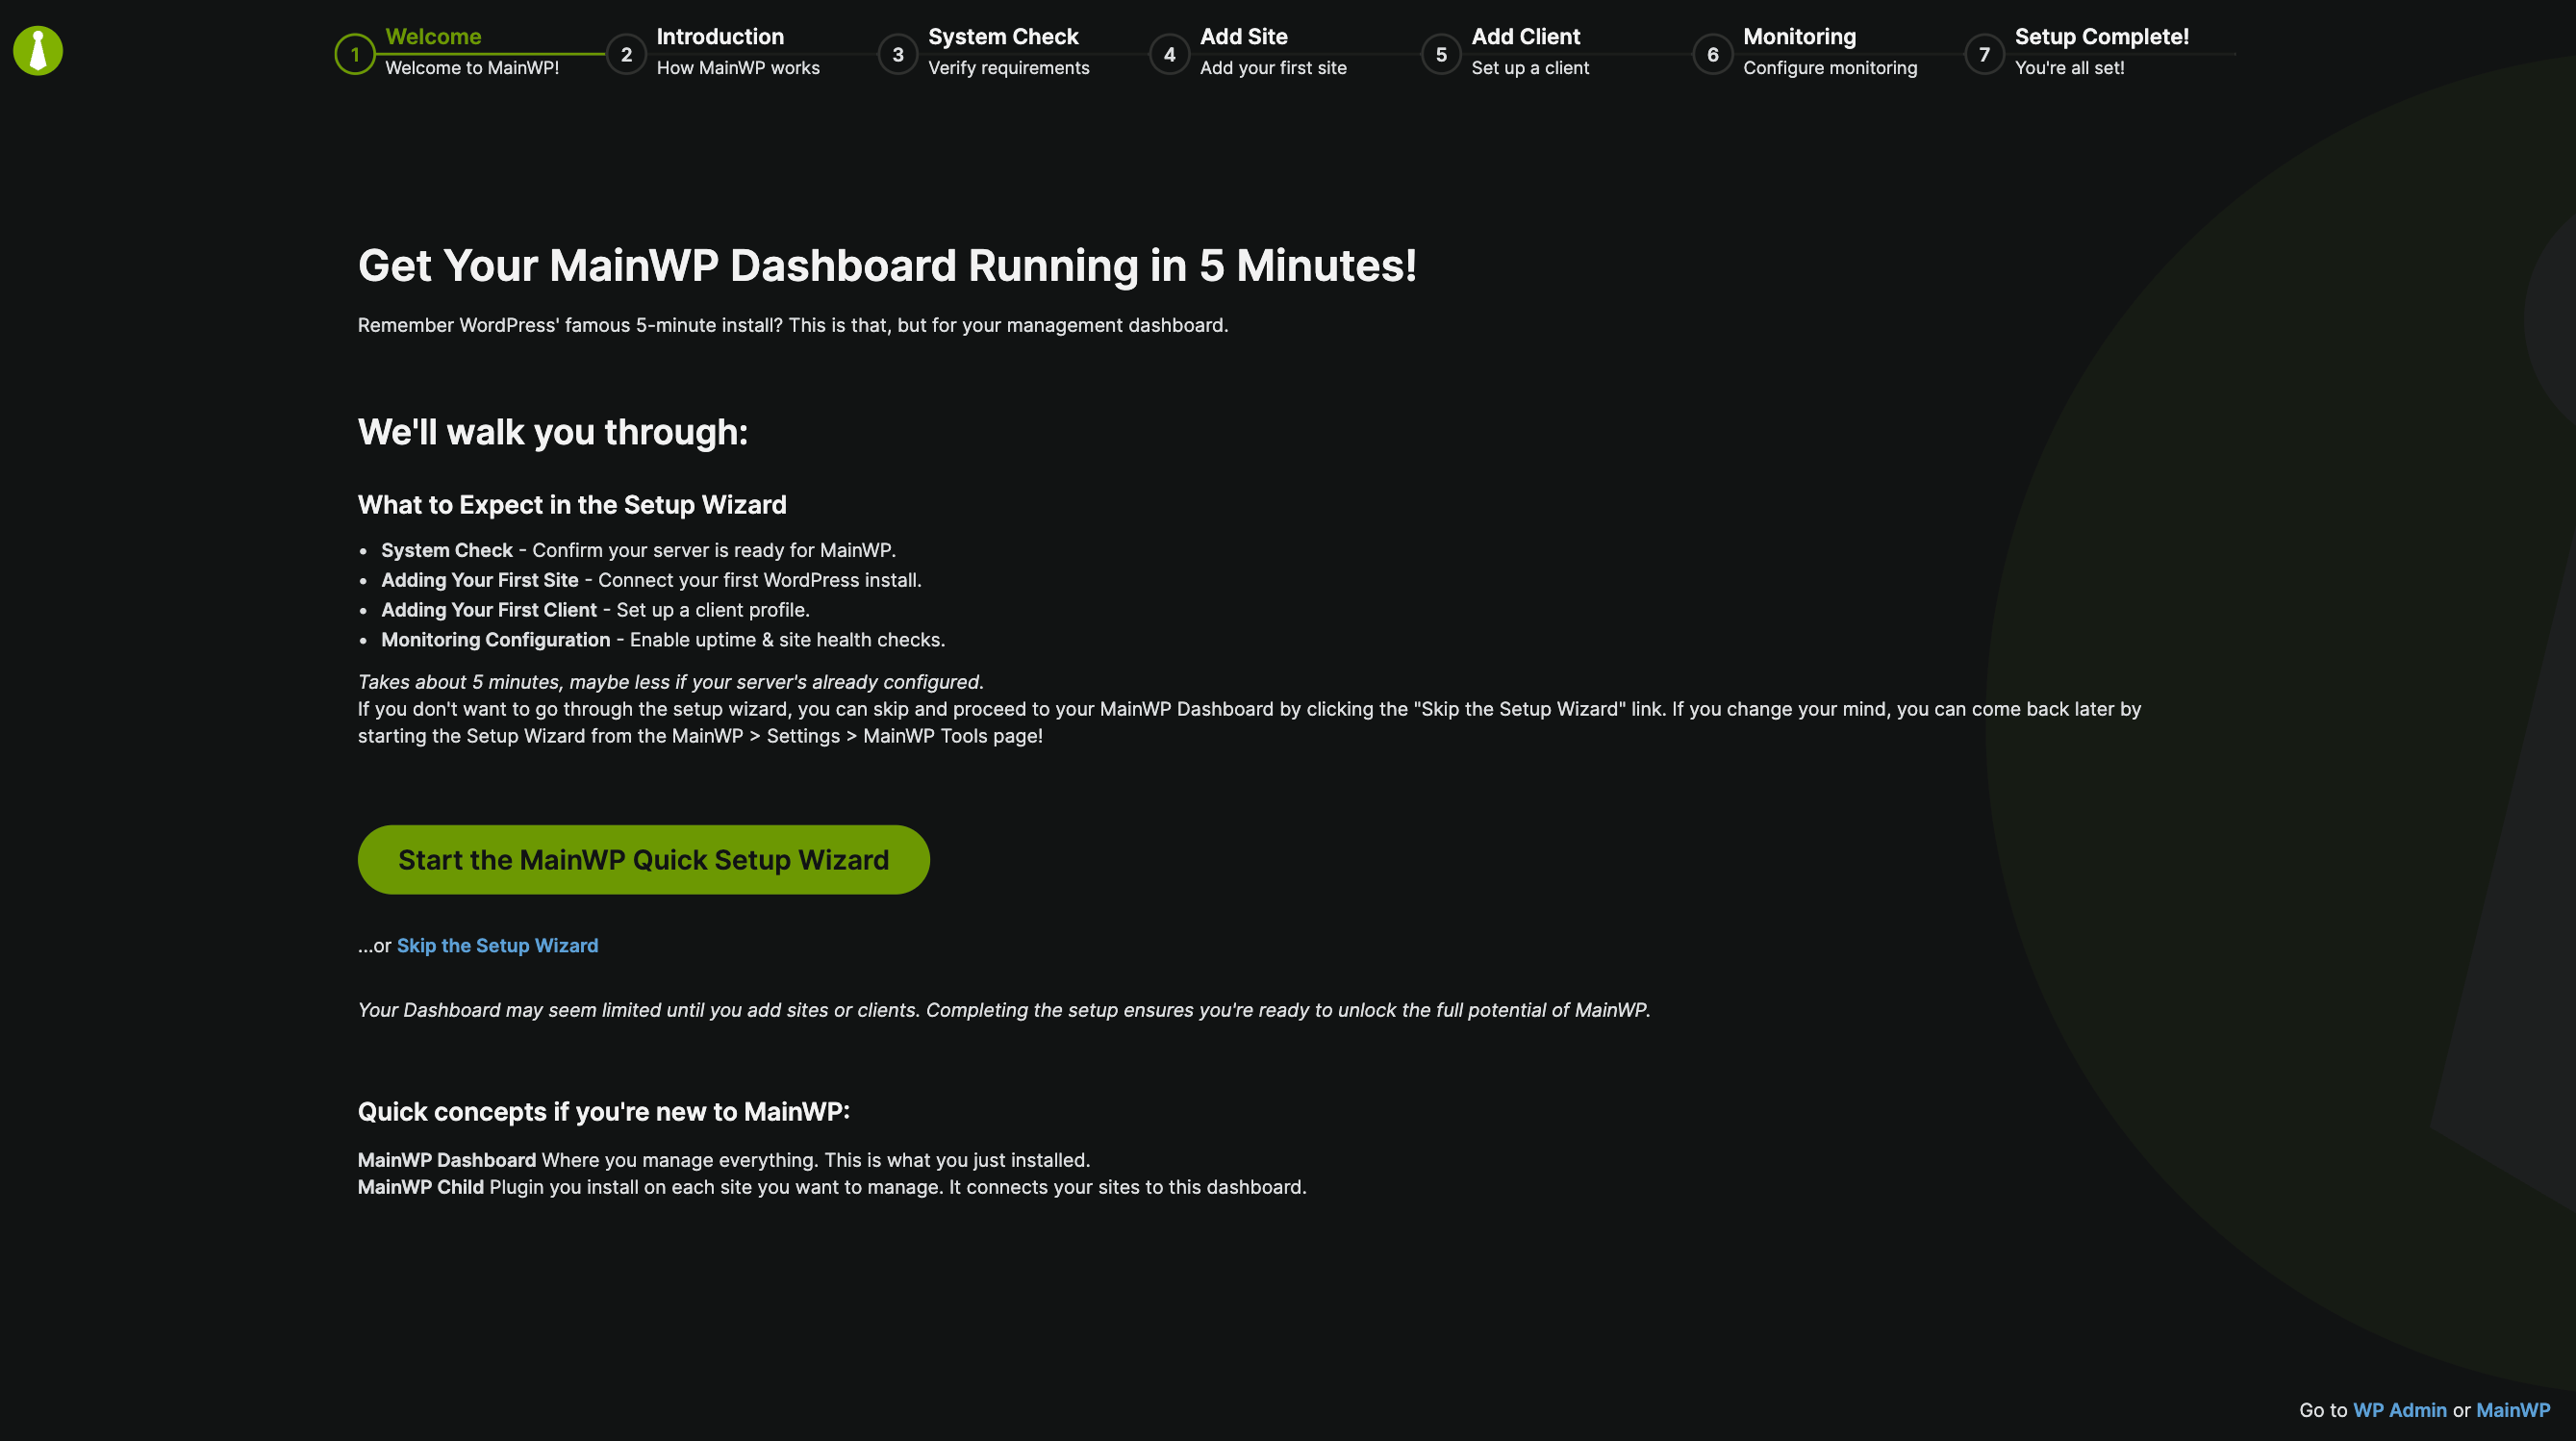Click the MainWP green tie logo
The image size is (2576, 1441).
click(x=38, y=51)
